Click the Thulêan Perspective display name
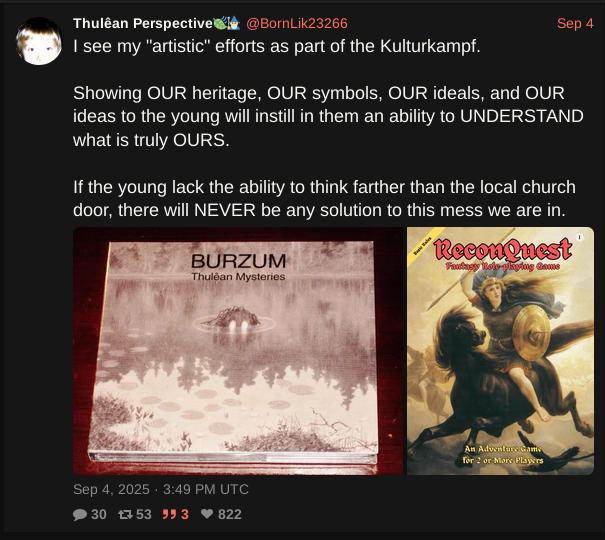The width and height of the screenshot is (605, 540). tap(143, 24)
